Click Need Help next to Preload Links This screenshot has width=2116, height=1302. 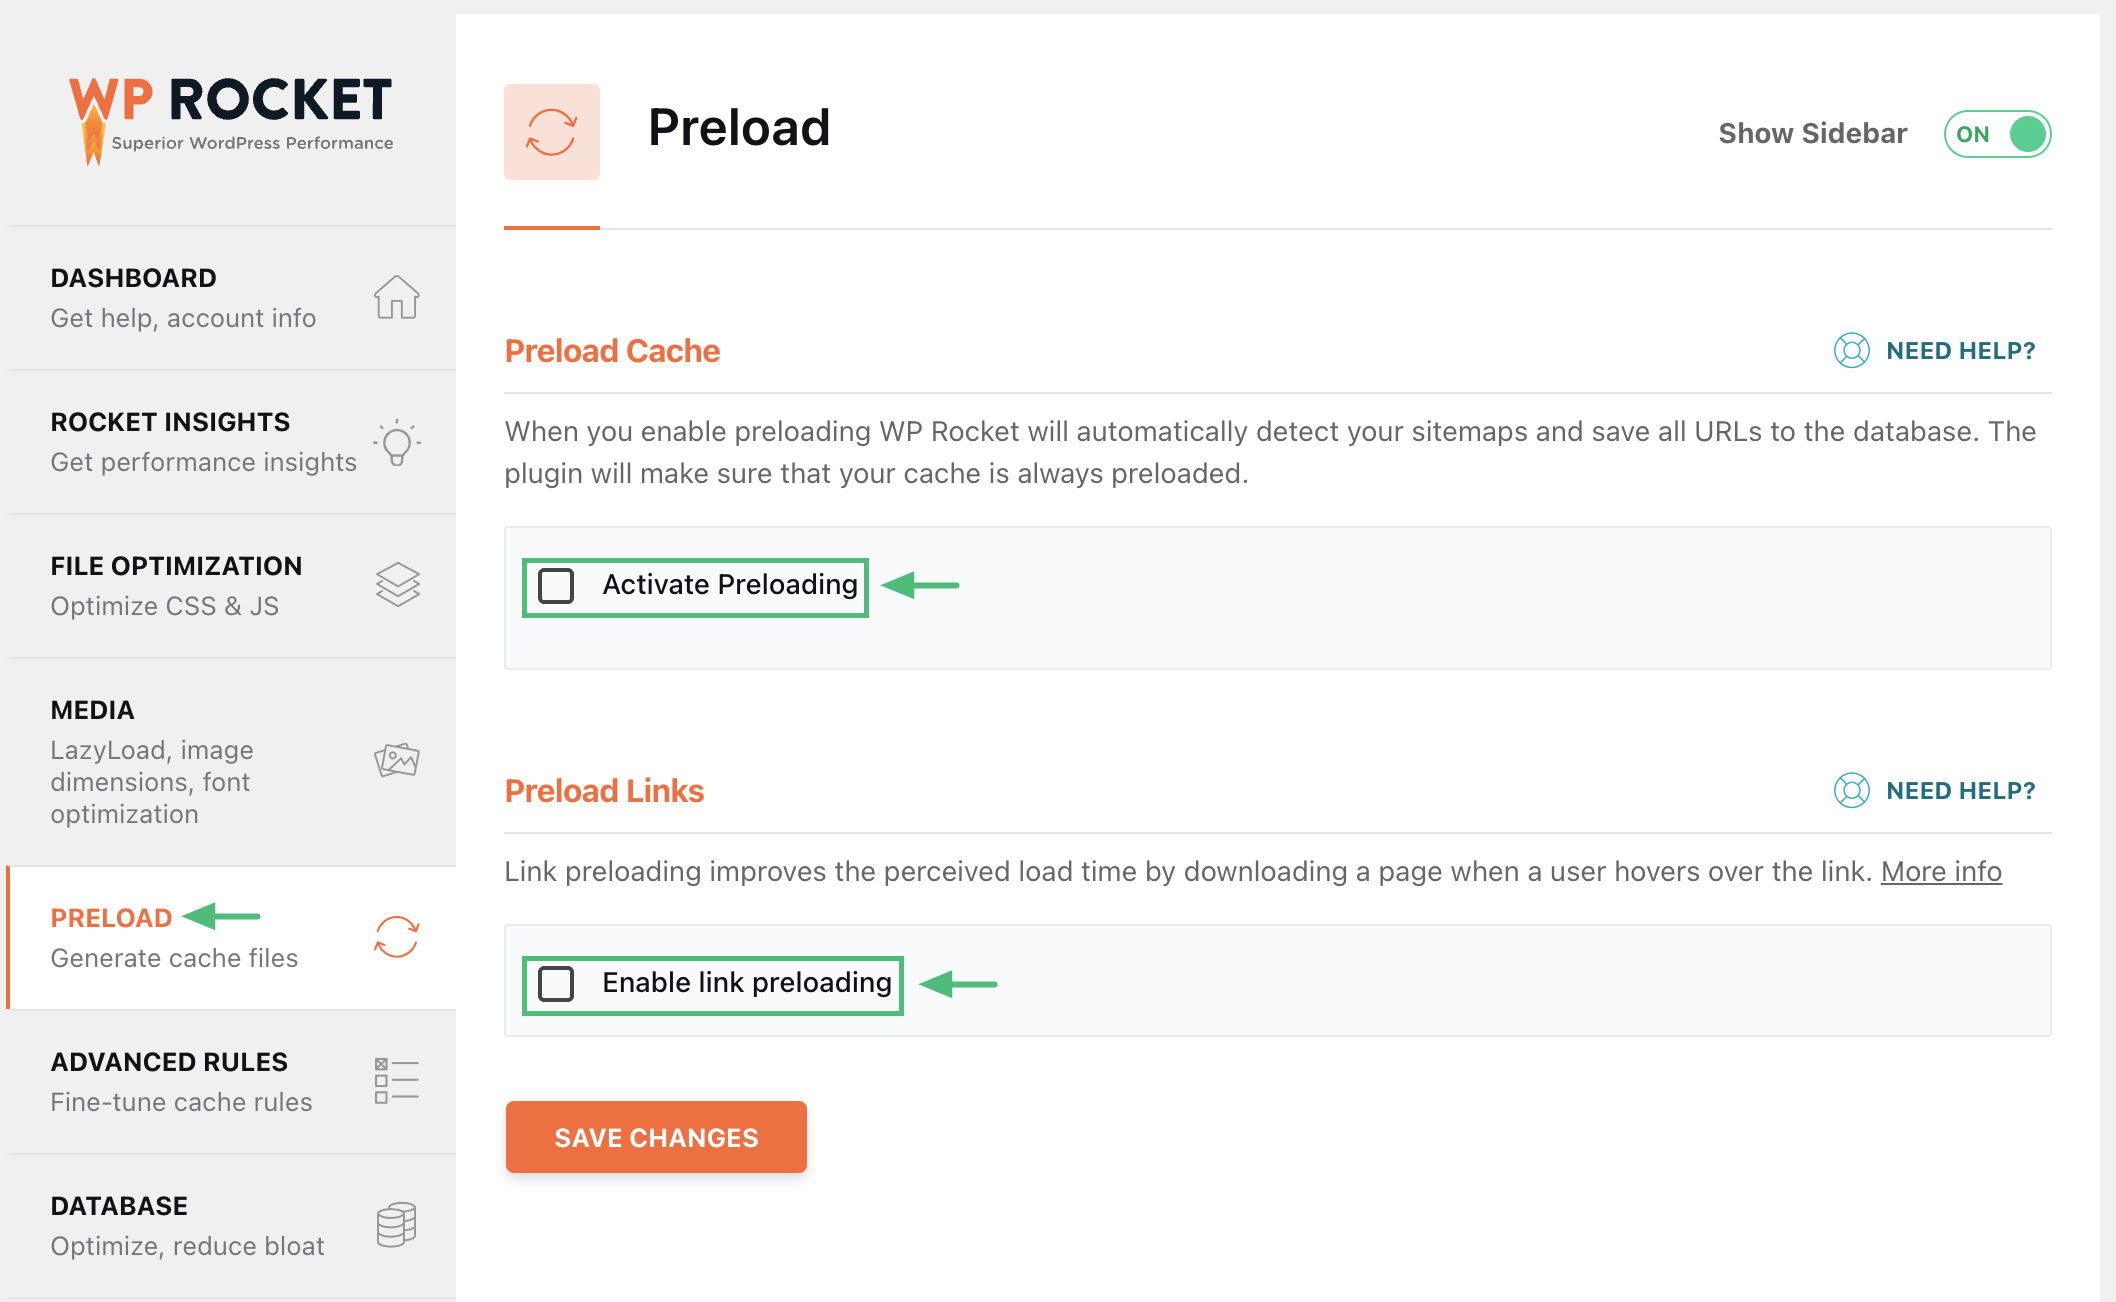(1960, 790)
